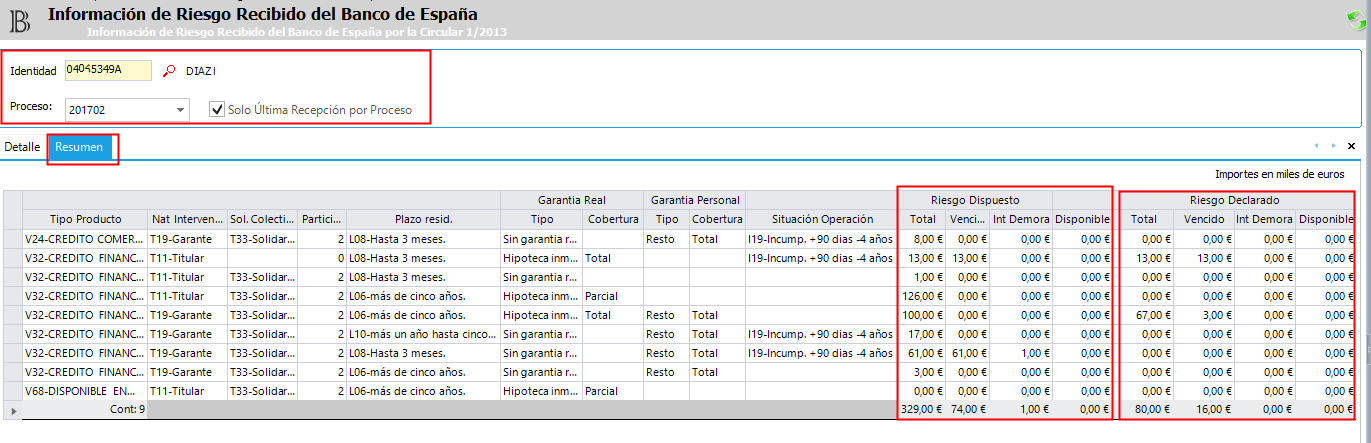Sort by Plazo resid. column header
Screen dimensions: 1371x443
[423, 219]
